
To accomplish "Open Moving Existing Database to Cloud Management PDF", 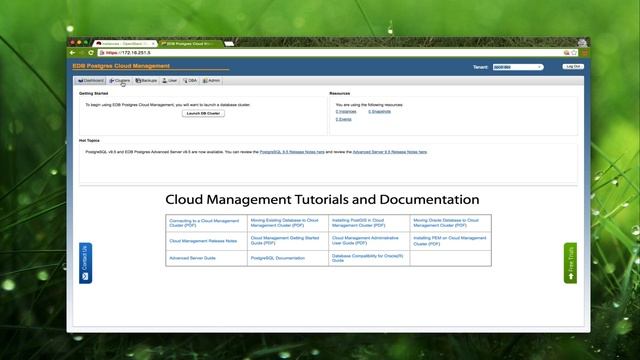I will (x=284, y=223).
